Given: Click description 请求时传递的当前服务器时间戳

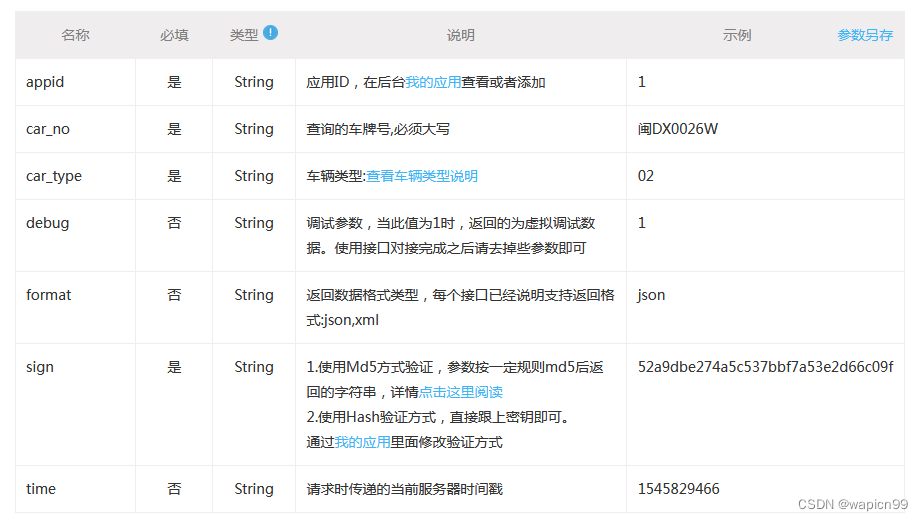Looking at the screenshot, I should pos(404,489).
